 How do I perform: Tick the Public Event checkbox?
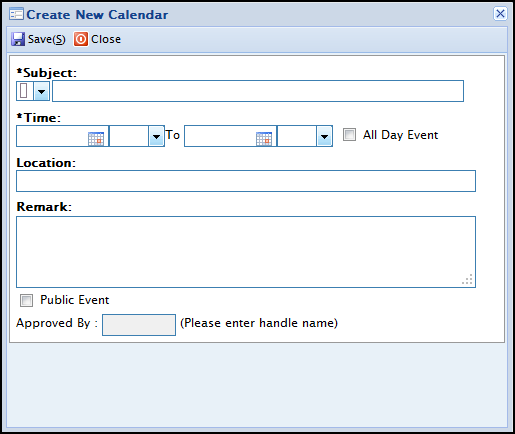pos(26,300)
